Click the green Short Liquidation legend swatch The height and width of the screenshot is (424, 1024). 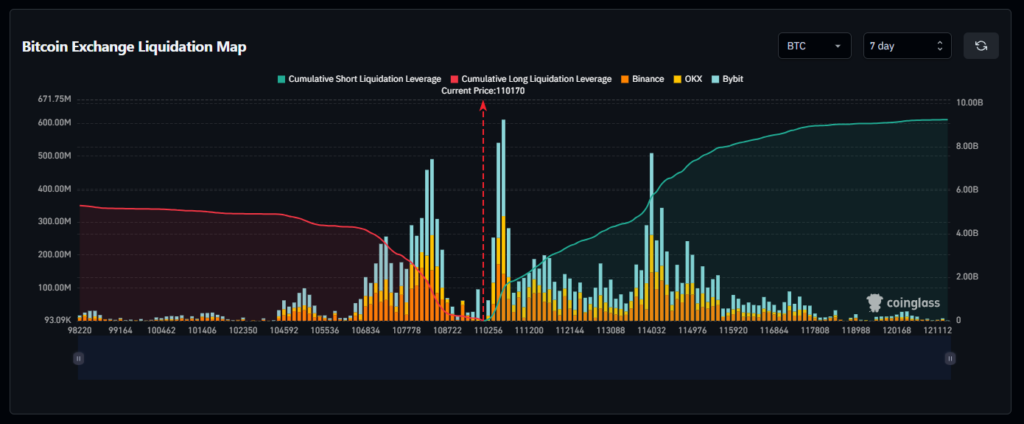(x=281, y=79)
